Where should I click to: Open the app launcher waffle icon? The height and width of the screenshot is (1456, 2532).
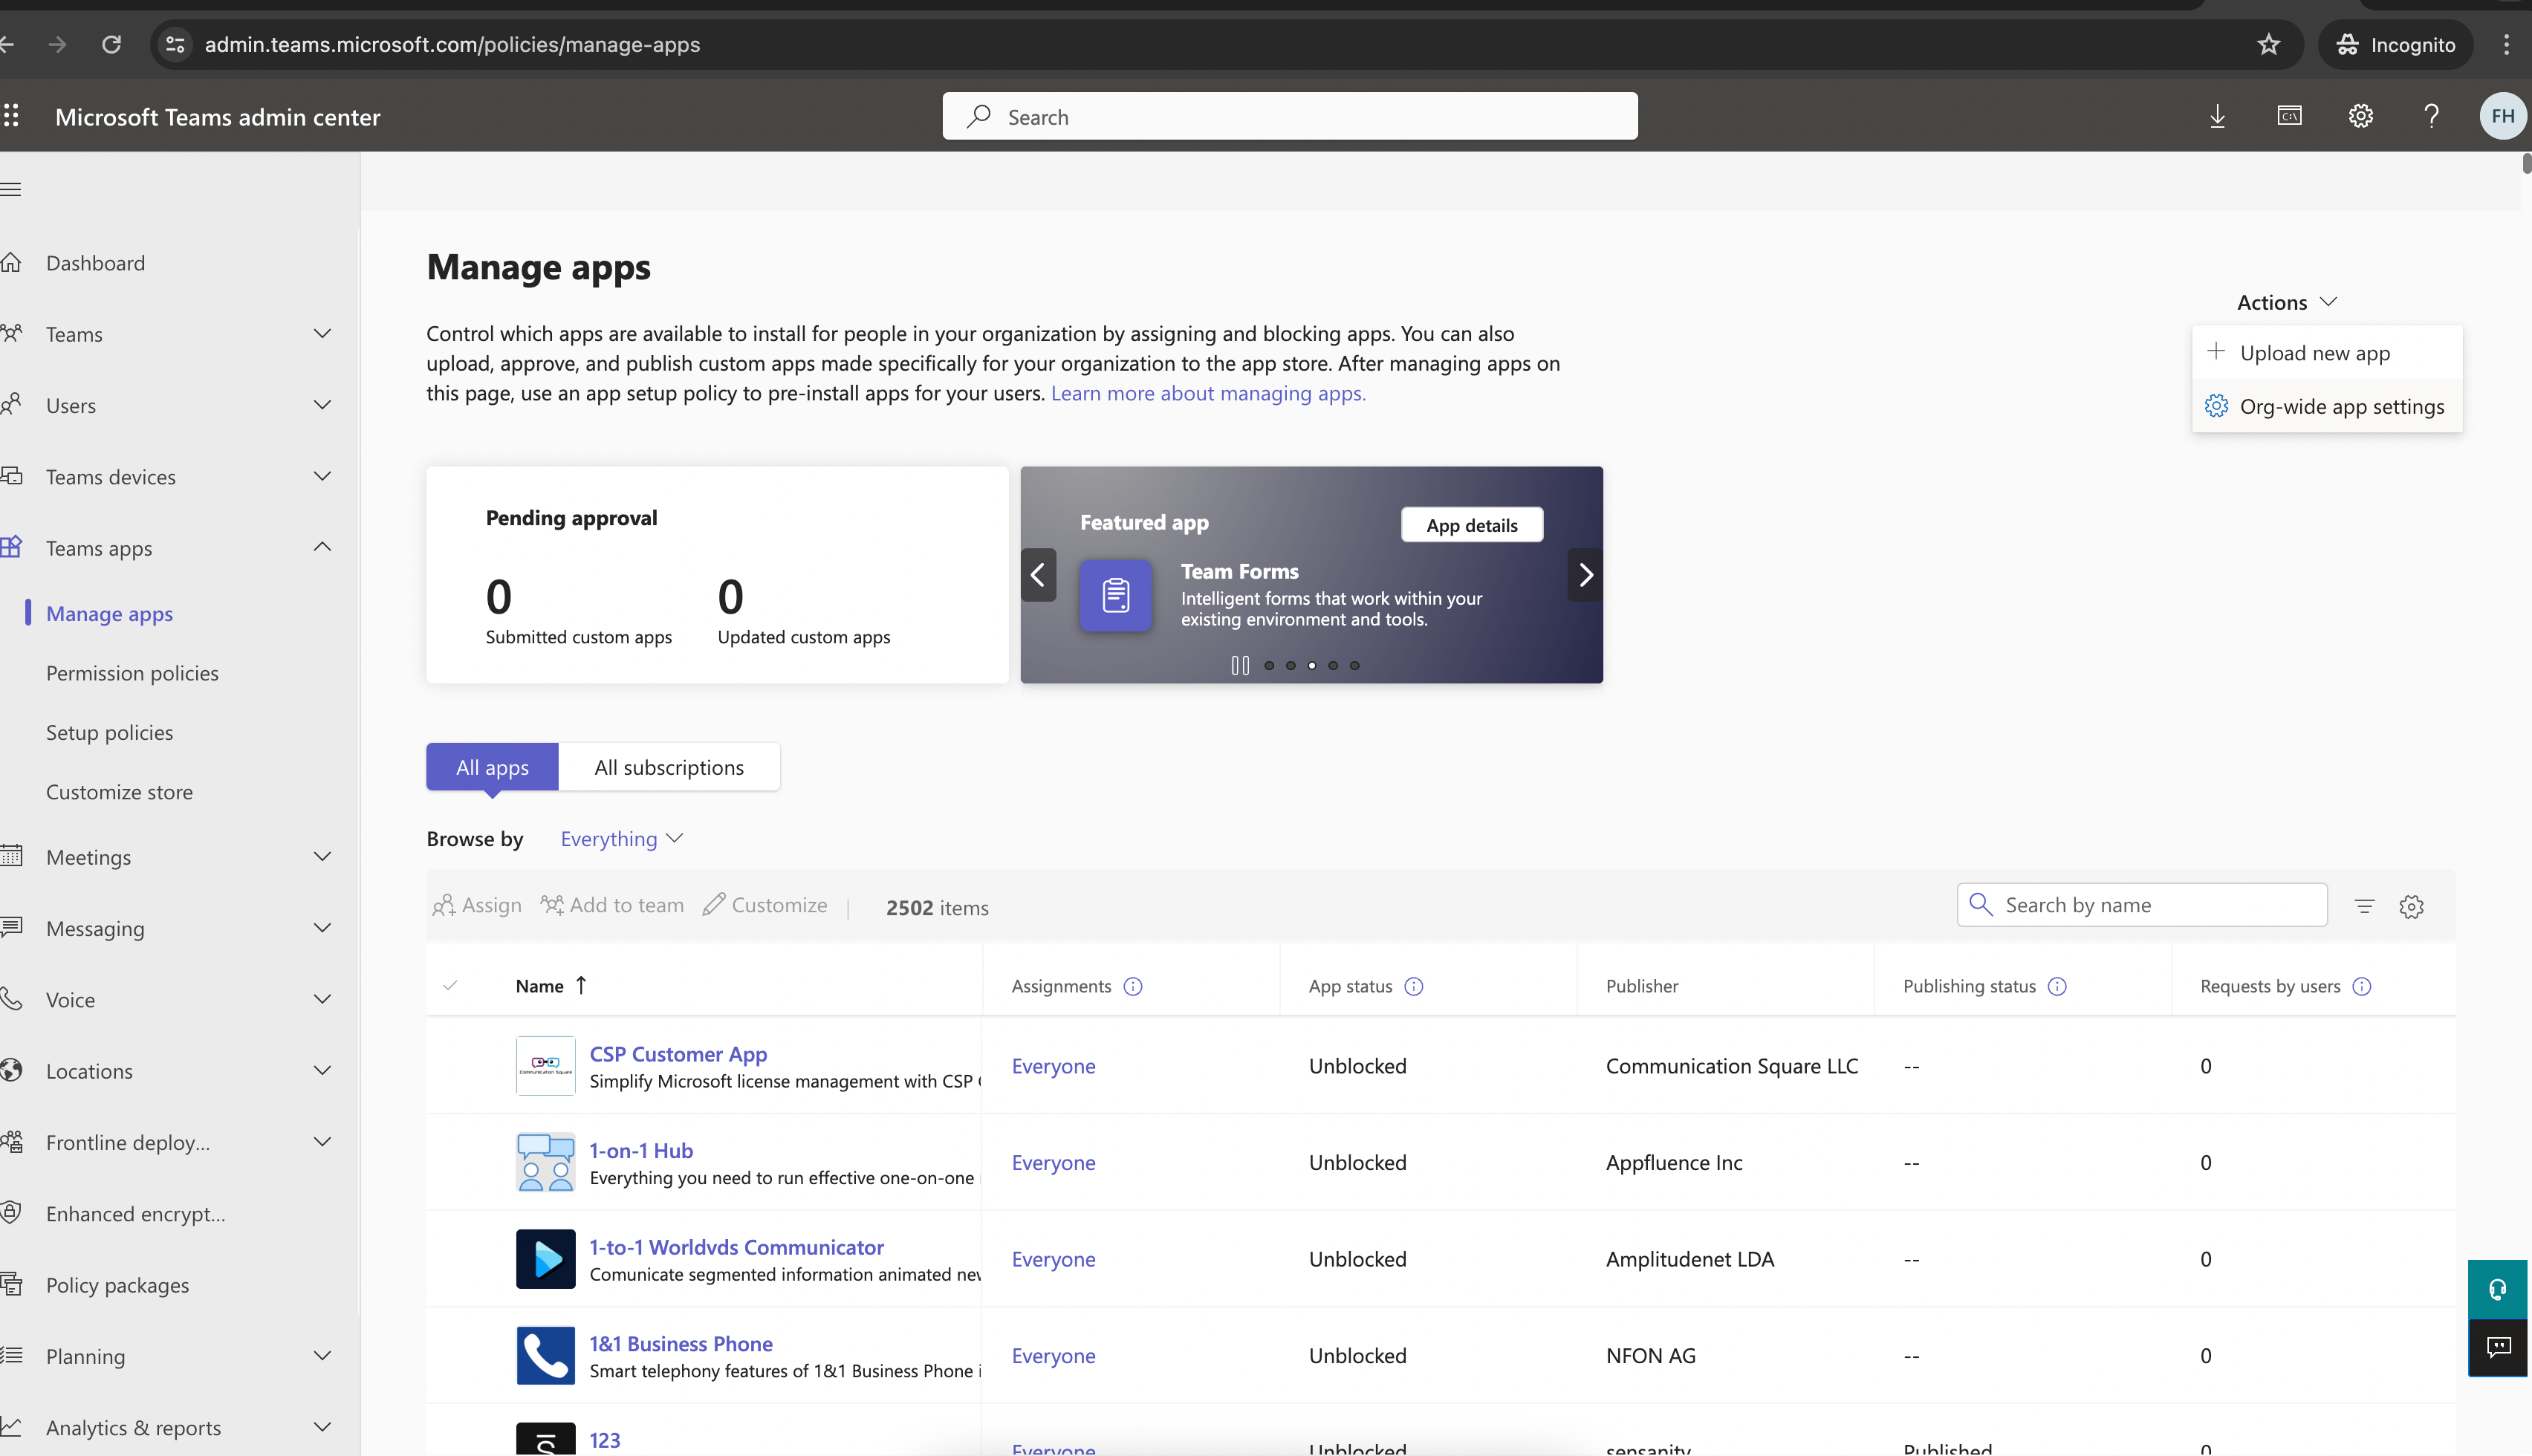[x=11, y=116]
